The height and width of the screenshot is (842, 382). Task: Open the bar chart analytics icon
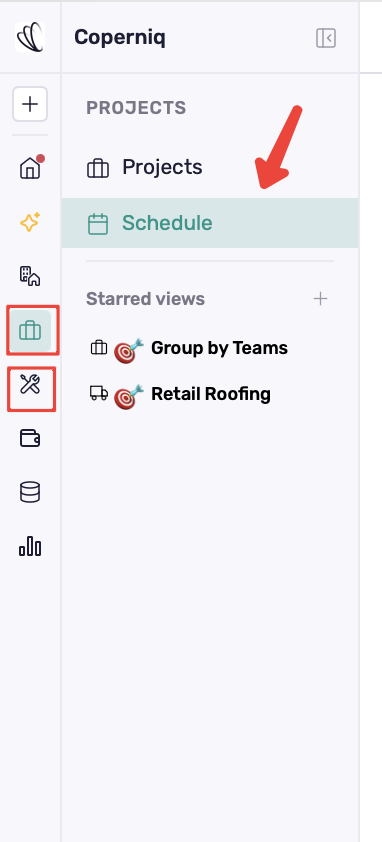[x=30, y=546]
